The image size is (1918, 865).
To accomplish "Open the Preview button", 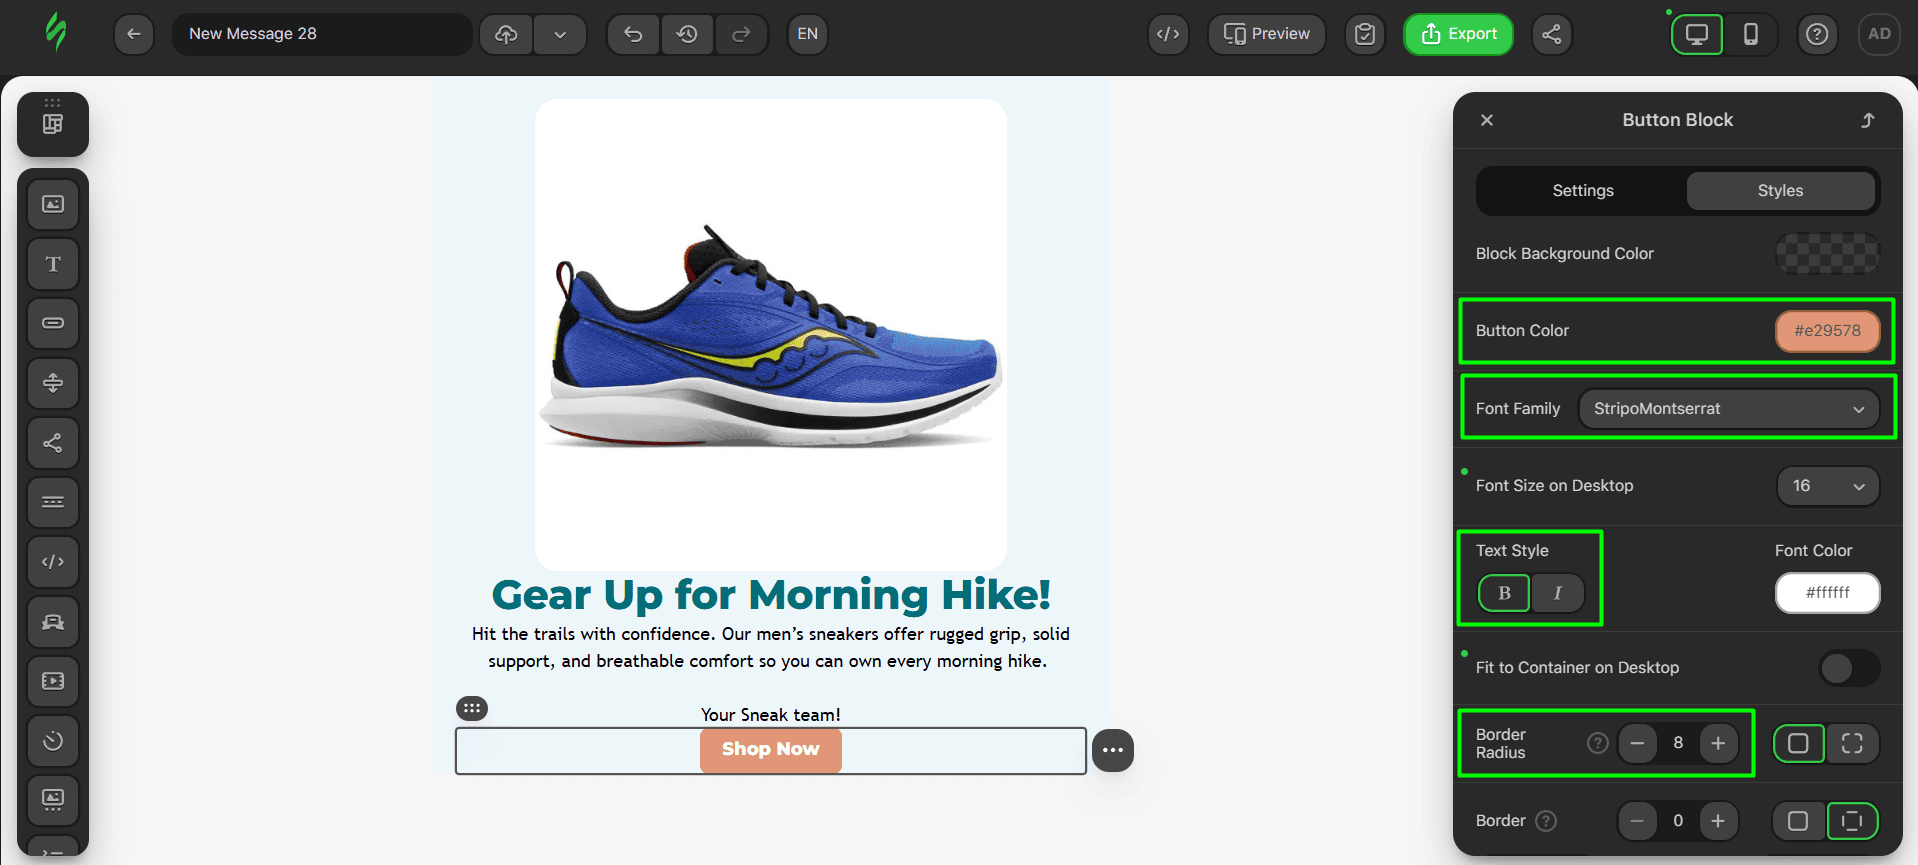I will (1266, 34).
